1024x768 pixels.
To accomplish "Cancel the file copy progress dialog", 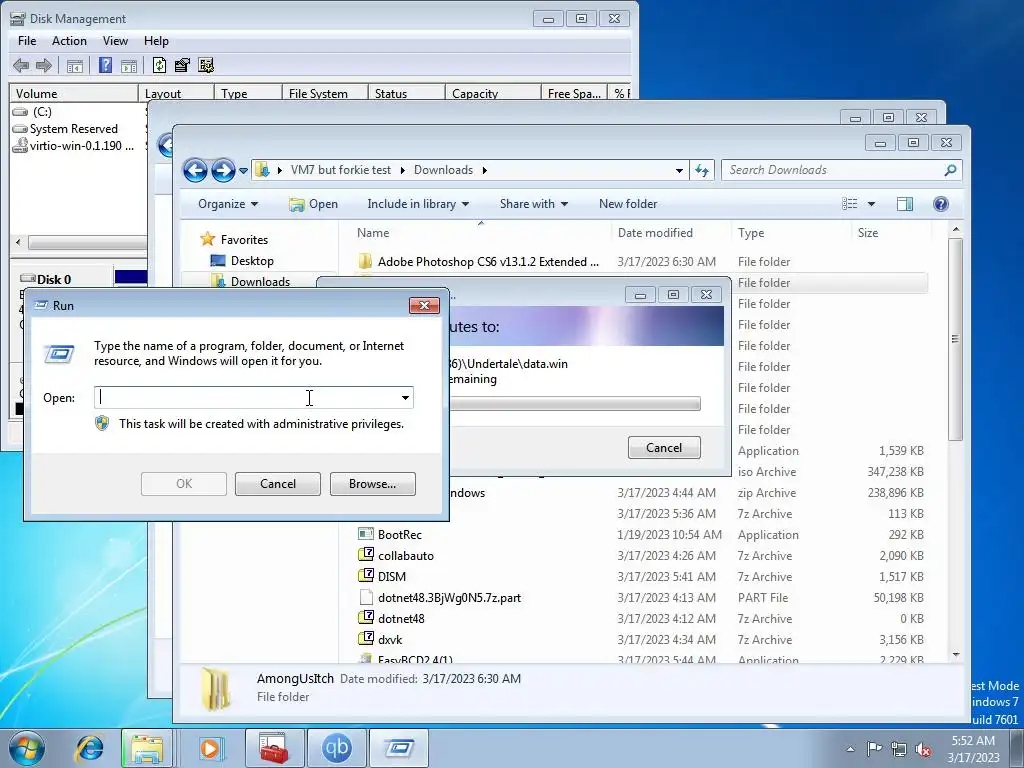I will pyautogui.click(x=664, y=447).
